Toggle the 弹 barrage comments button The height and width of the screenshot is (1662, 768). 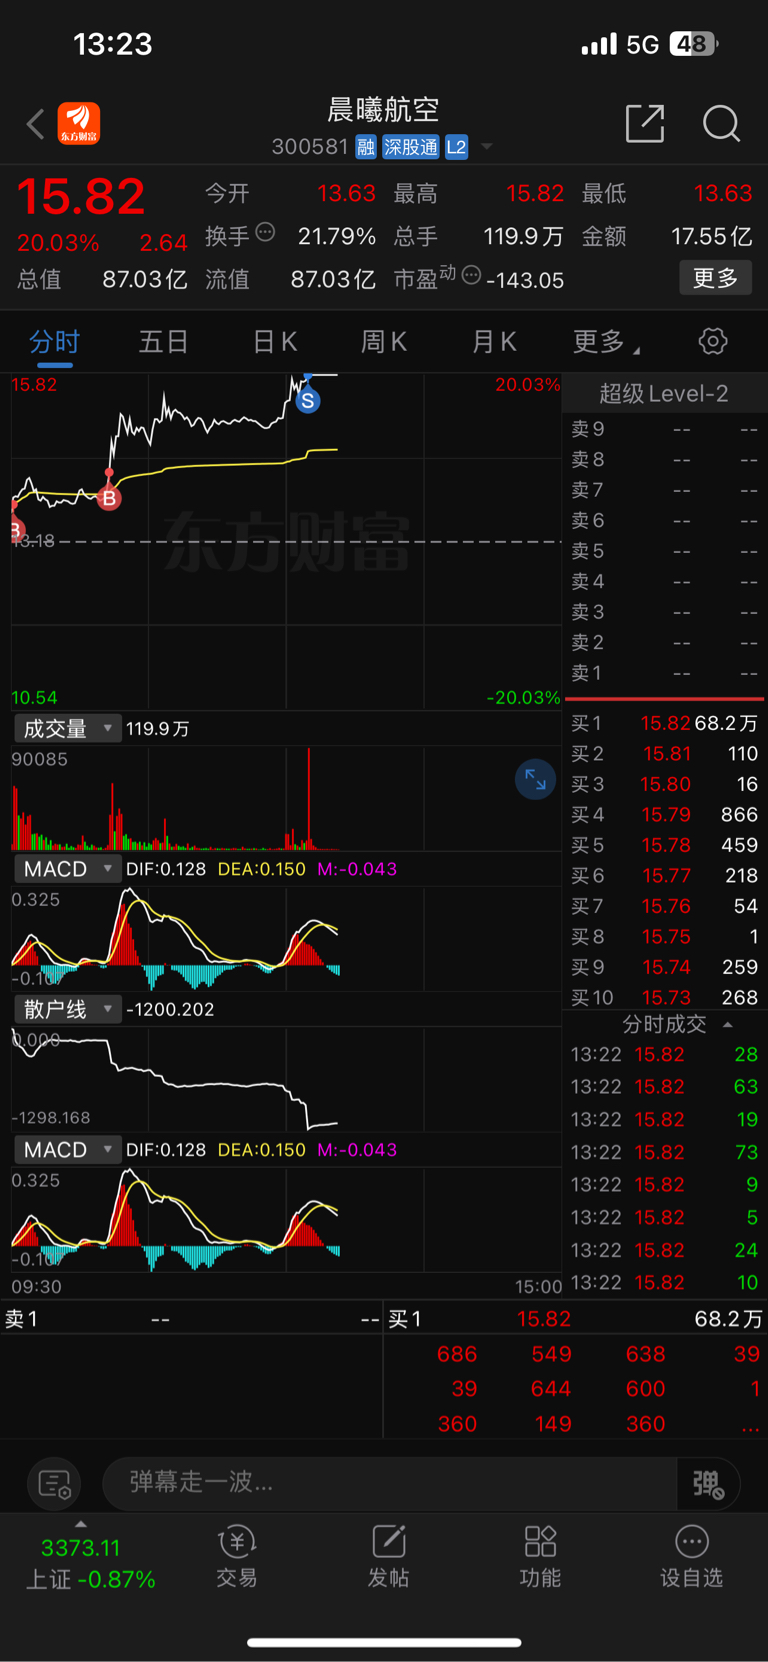pos(708,1483)
